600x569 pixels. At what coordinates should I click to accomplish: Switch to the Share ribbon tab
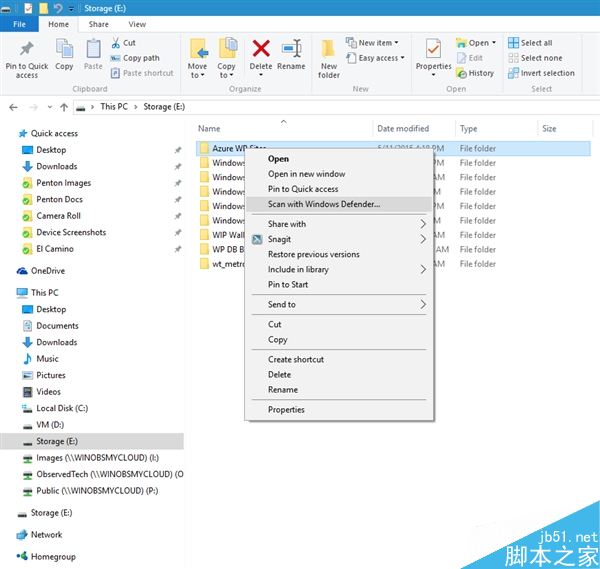click(x=98, y=24)
